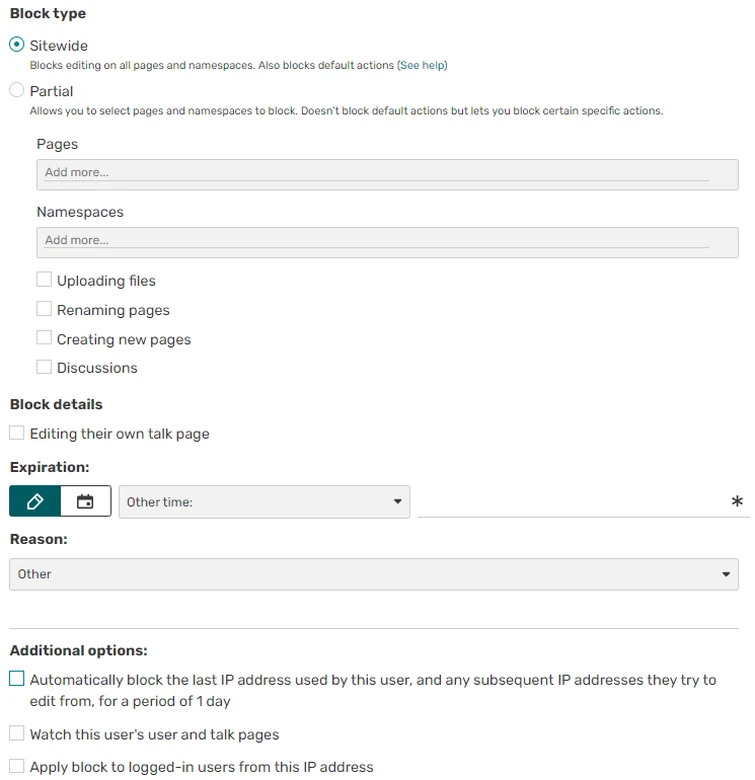755x780 pixels.
Task: Check Watch this user's user and talk pages
Action: click(x=17, y=734)
